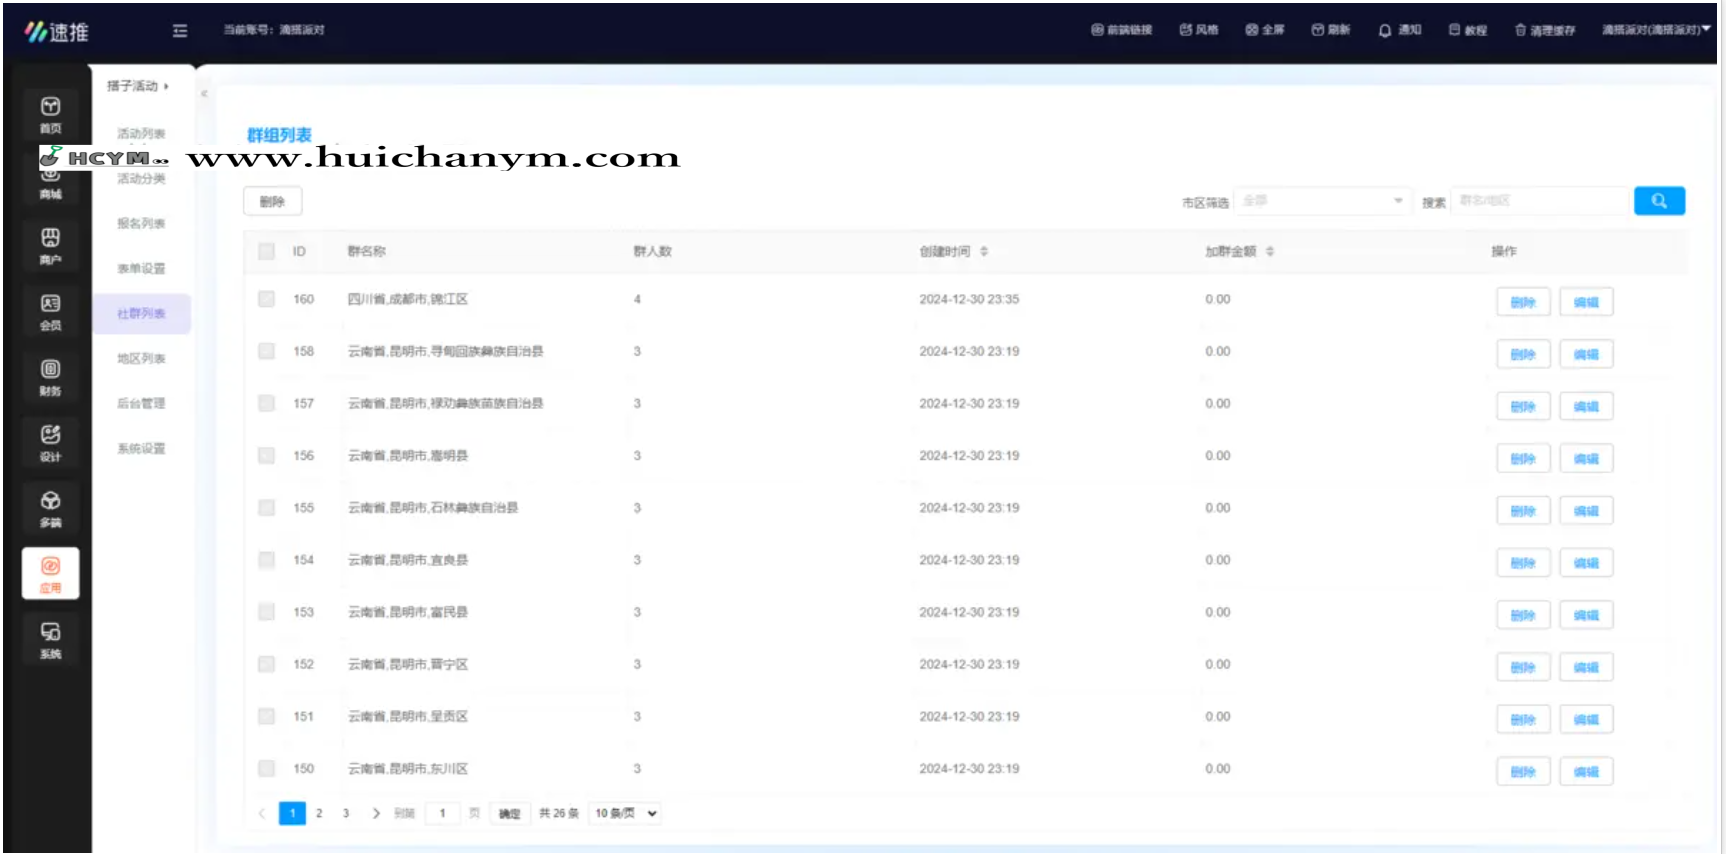Sort by 加群金额 column arrows
This screenshot has width=1726, height=854.
coord(1270,251)
